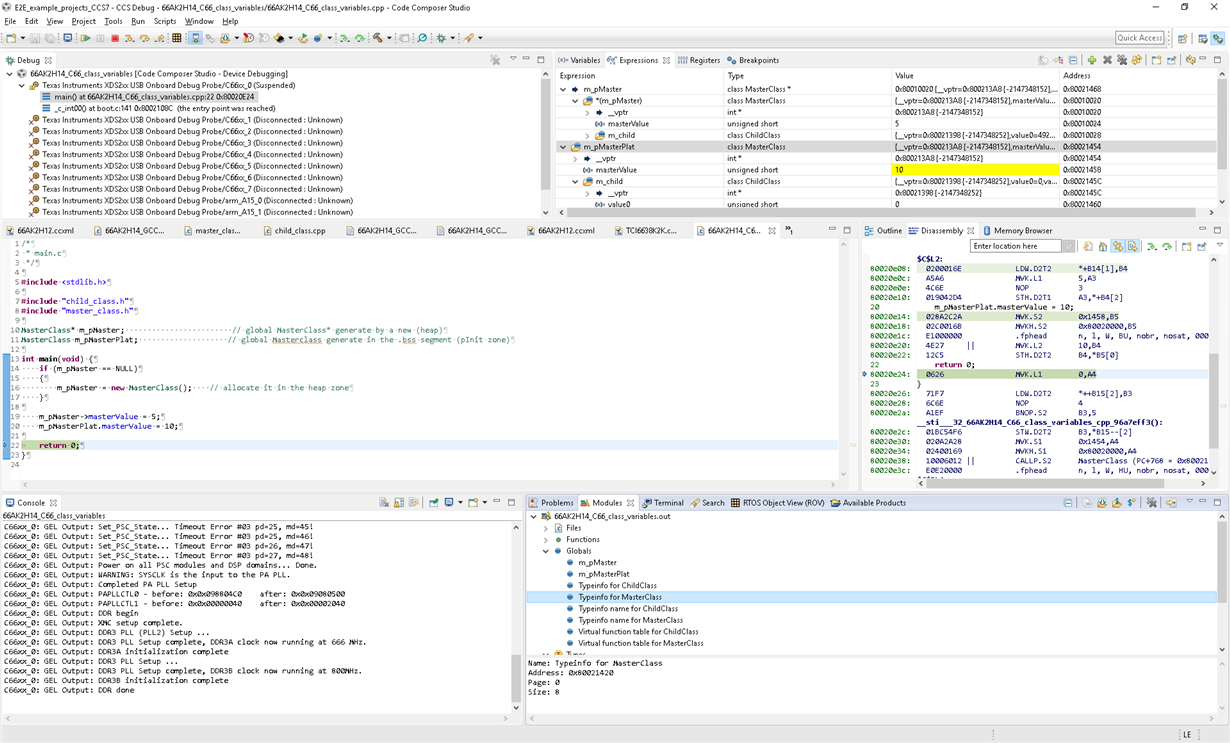The width and height of the screenshot is (1230, 743).
Task: Click the CCS Debug perspective icon
Action: (1218, 38)
